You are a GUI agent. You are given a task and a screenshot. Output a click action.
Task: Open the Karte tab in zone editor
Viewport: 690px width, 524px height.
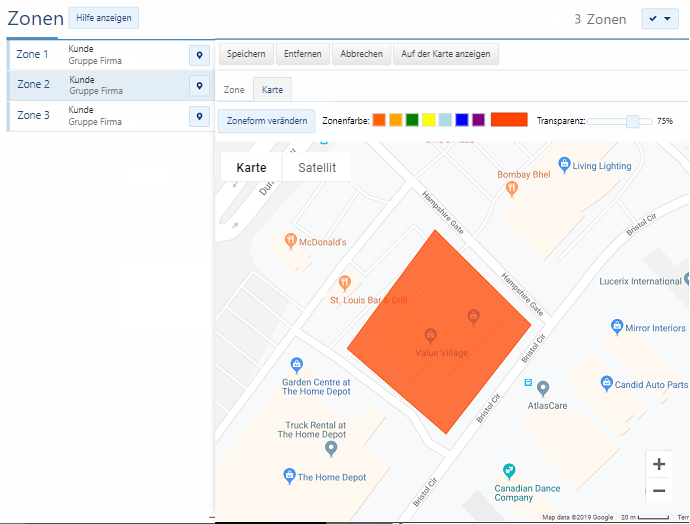point(272,90)
